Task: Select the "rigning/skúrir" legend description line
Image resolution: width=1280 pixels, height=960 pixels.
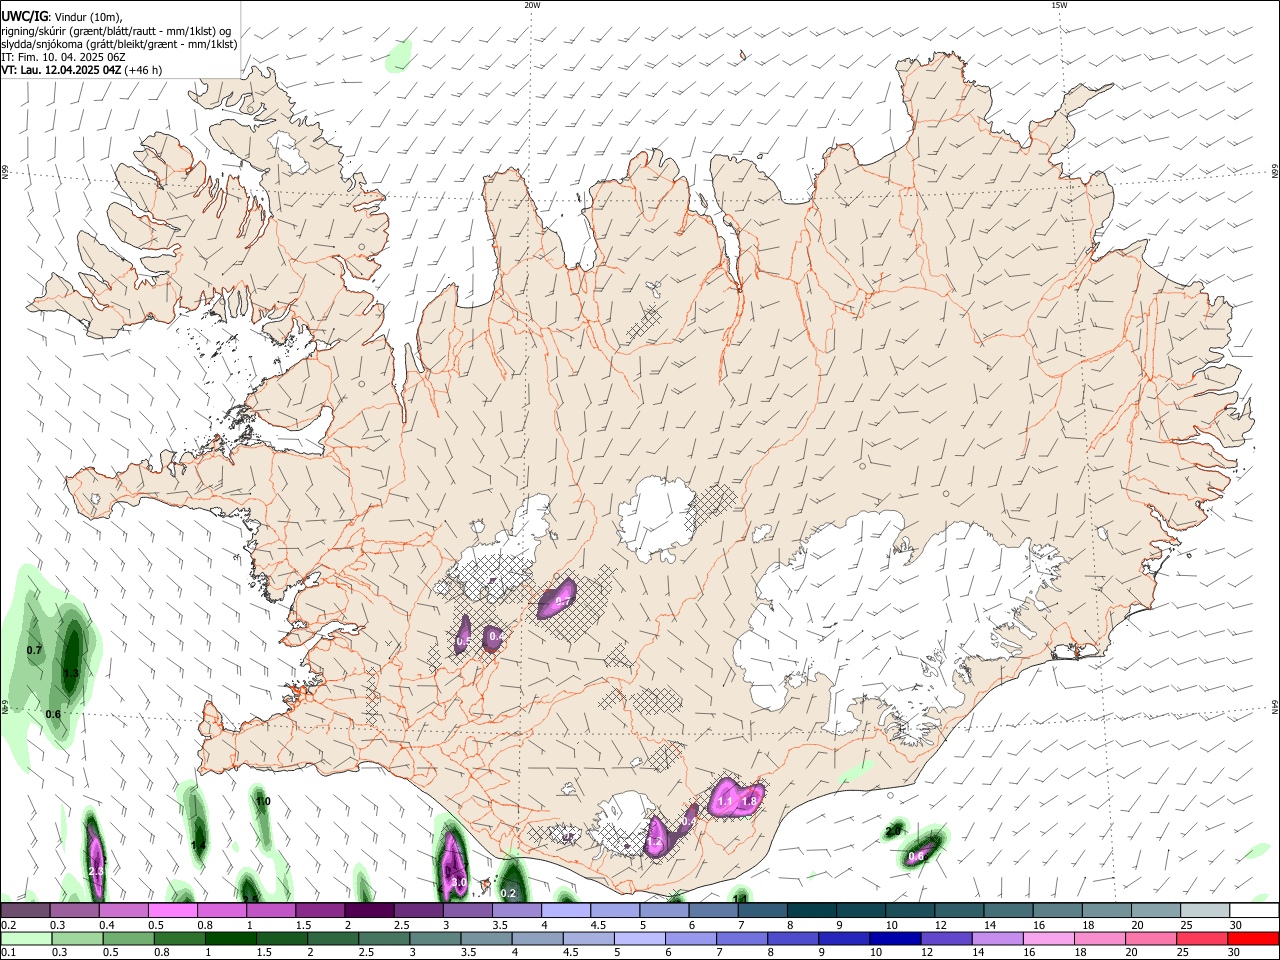Action: 116,30
